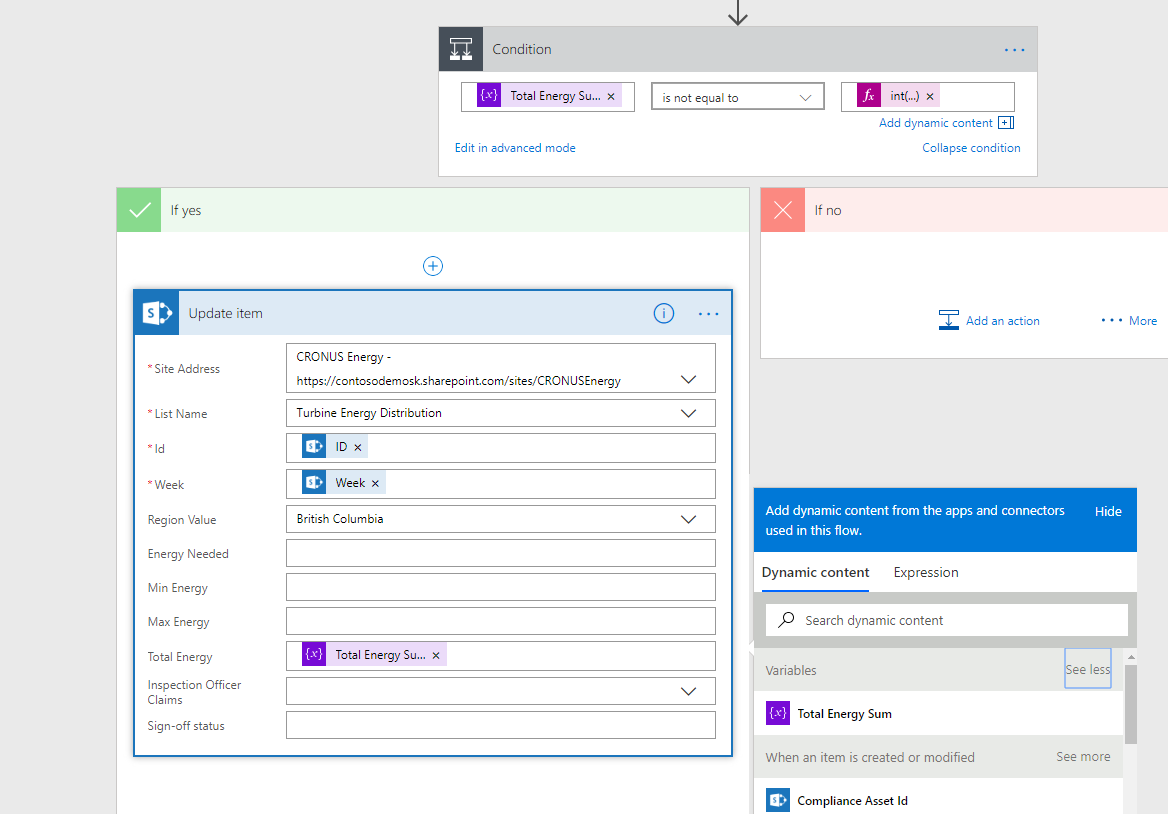1168x814 pixels.
Task: Switch to the Expression tab
Action: [x=925, y=572]
